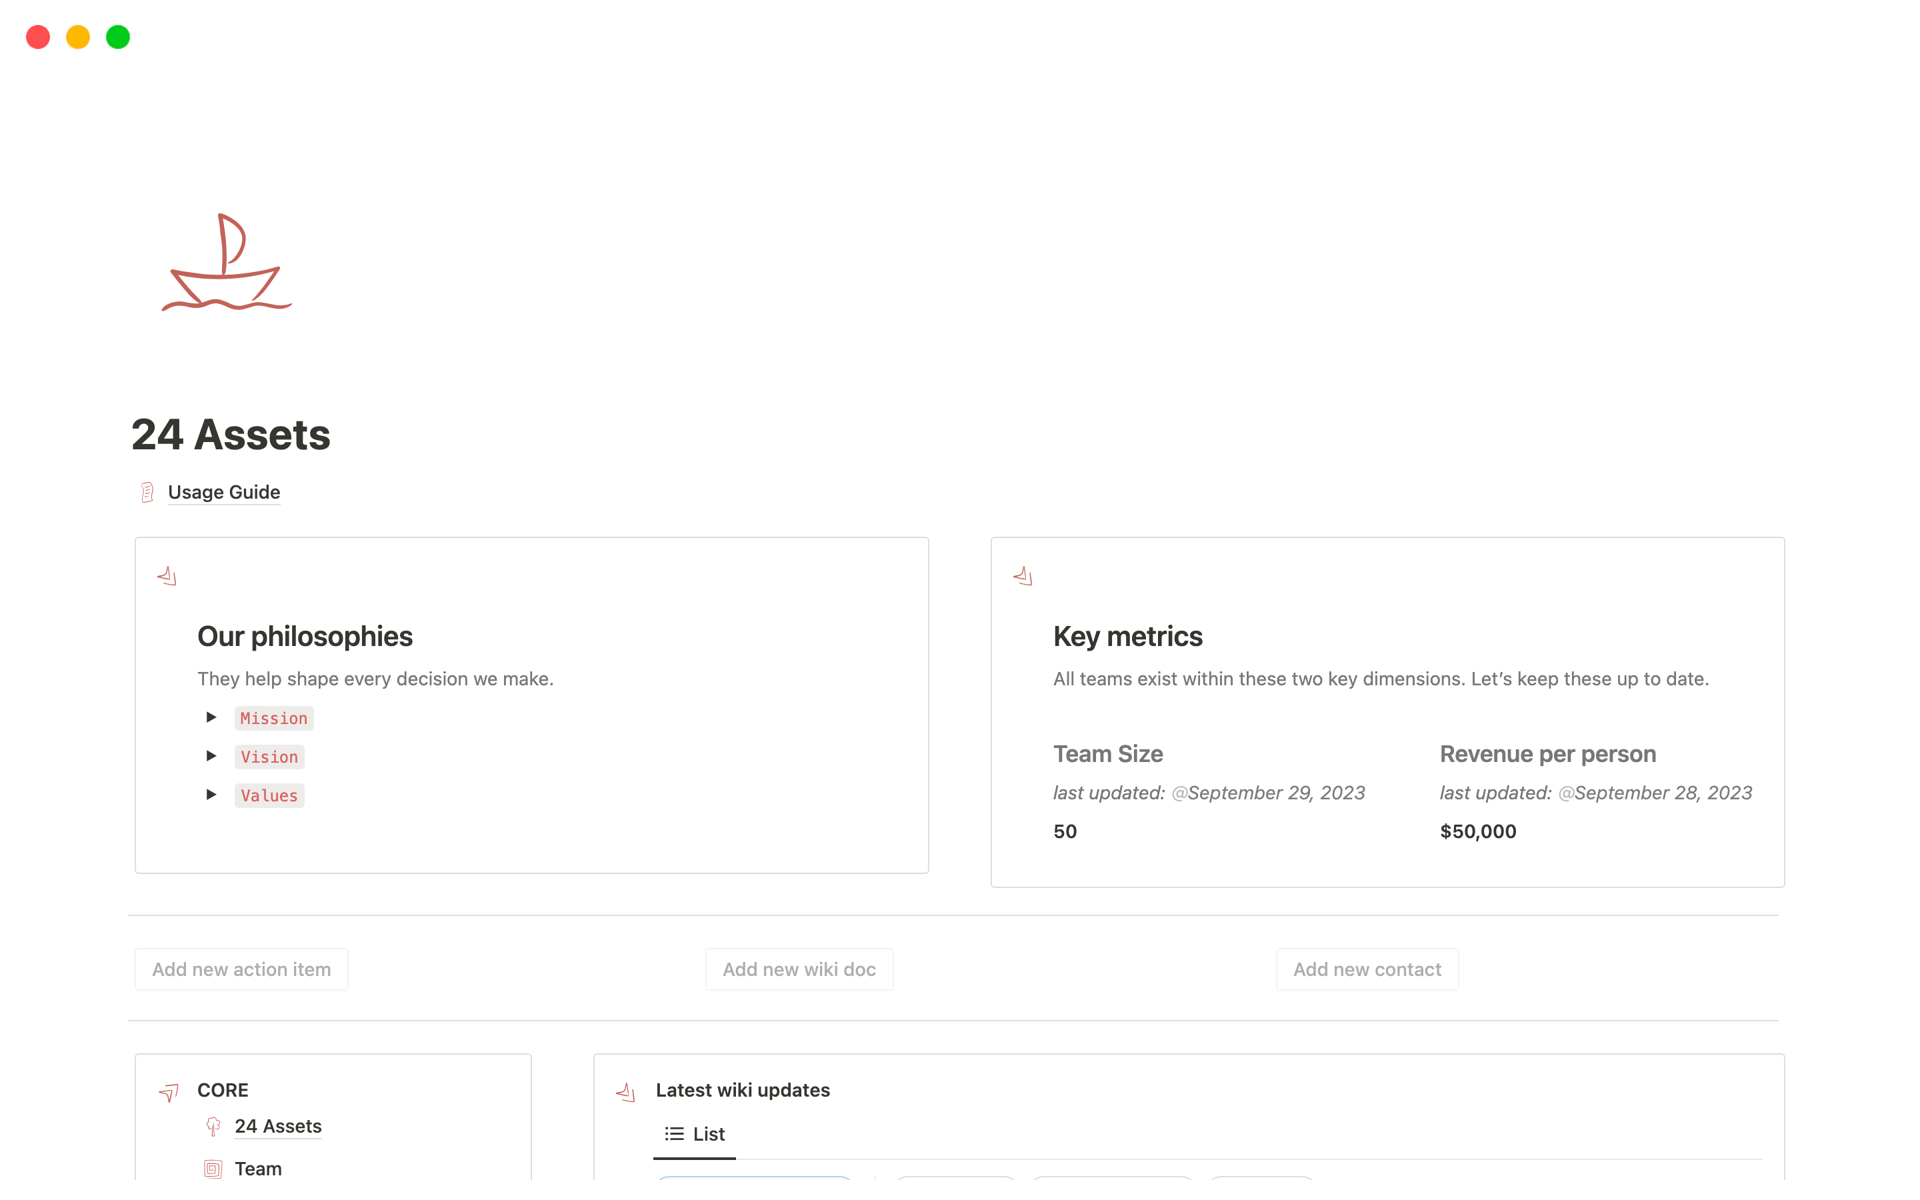Image resolution: width=1920 pixels, height=1200 pixels.
Task: Click the paper plane icon above Key metrics
Action: pos(1023,576)
